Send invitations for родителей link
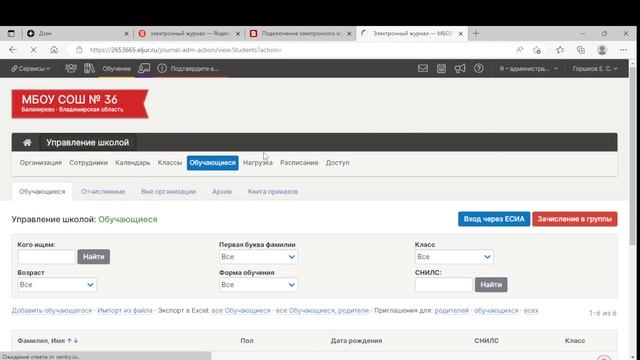 (x=451, y=310)
